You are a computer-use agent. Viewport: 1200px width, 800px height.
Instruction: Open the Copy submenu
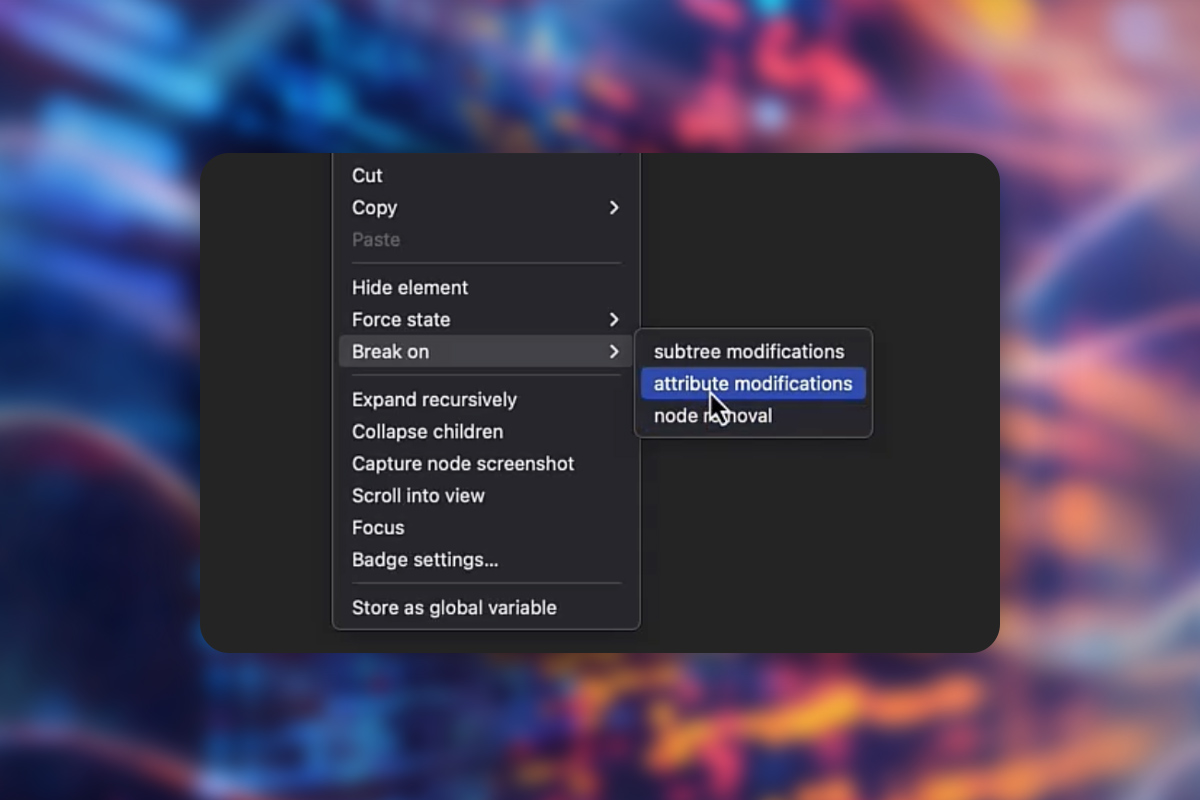[x=485, y=207]
